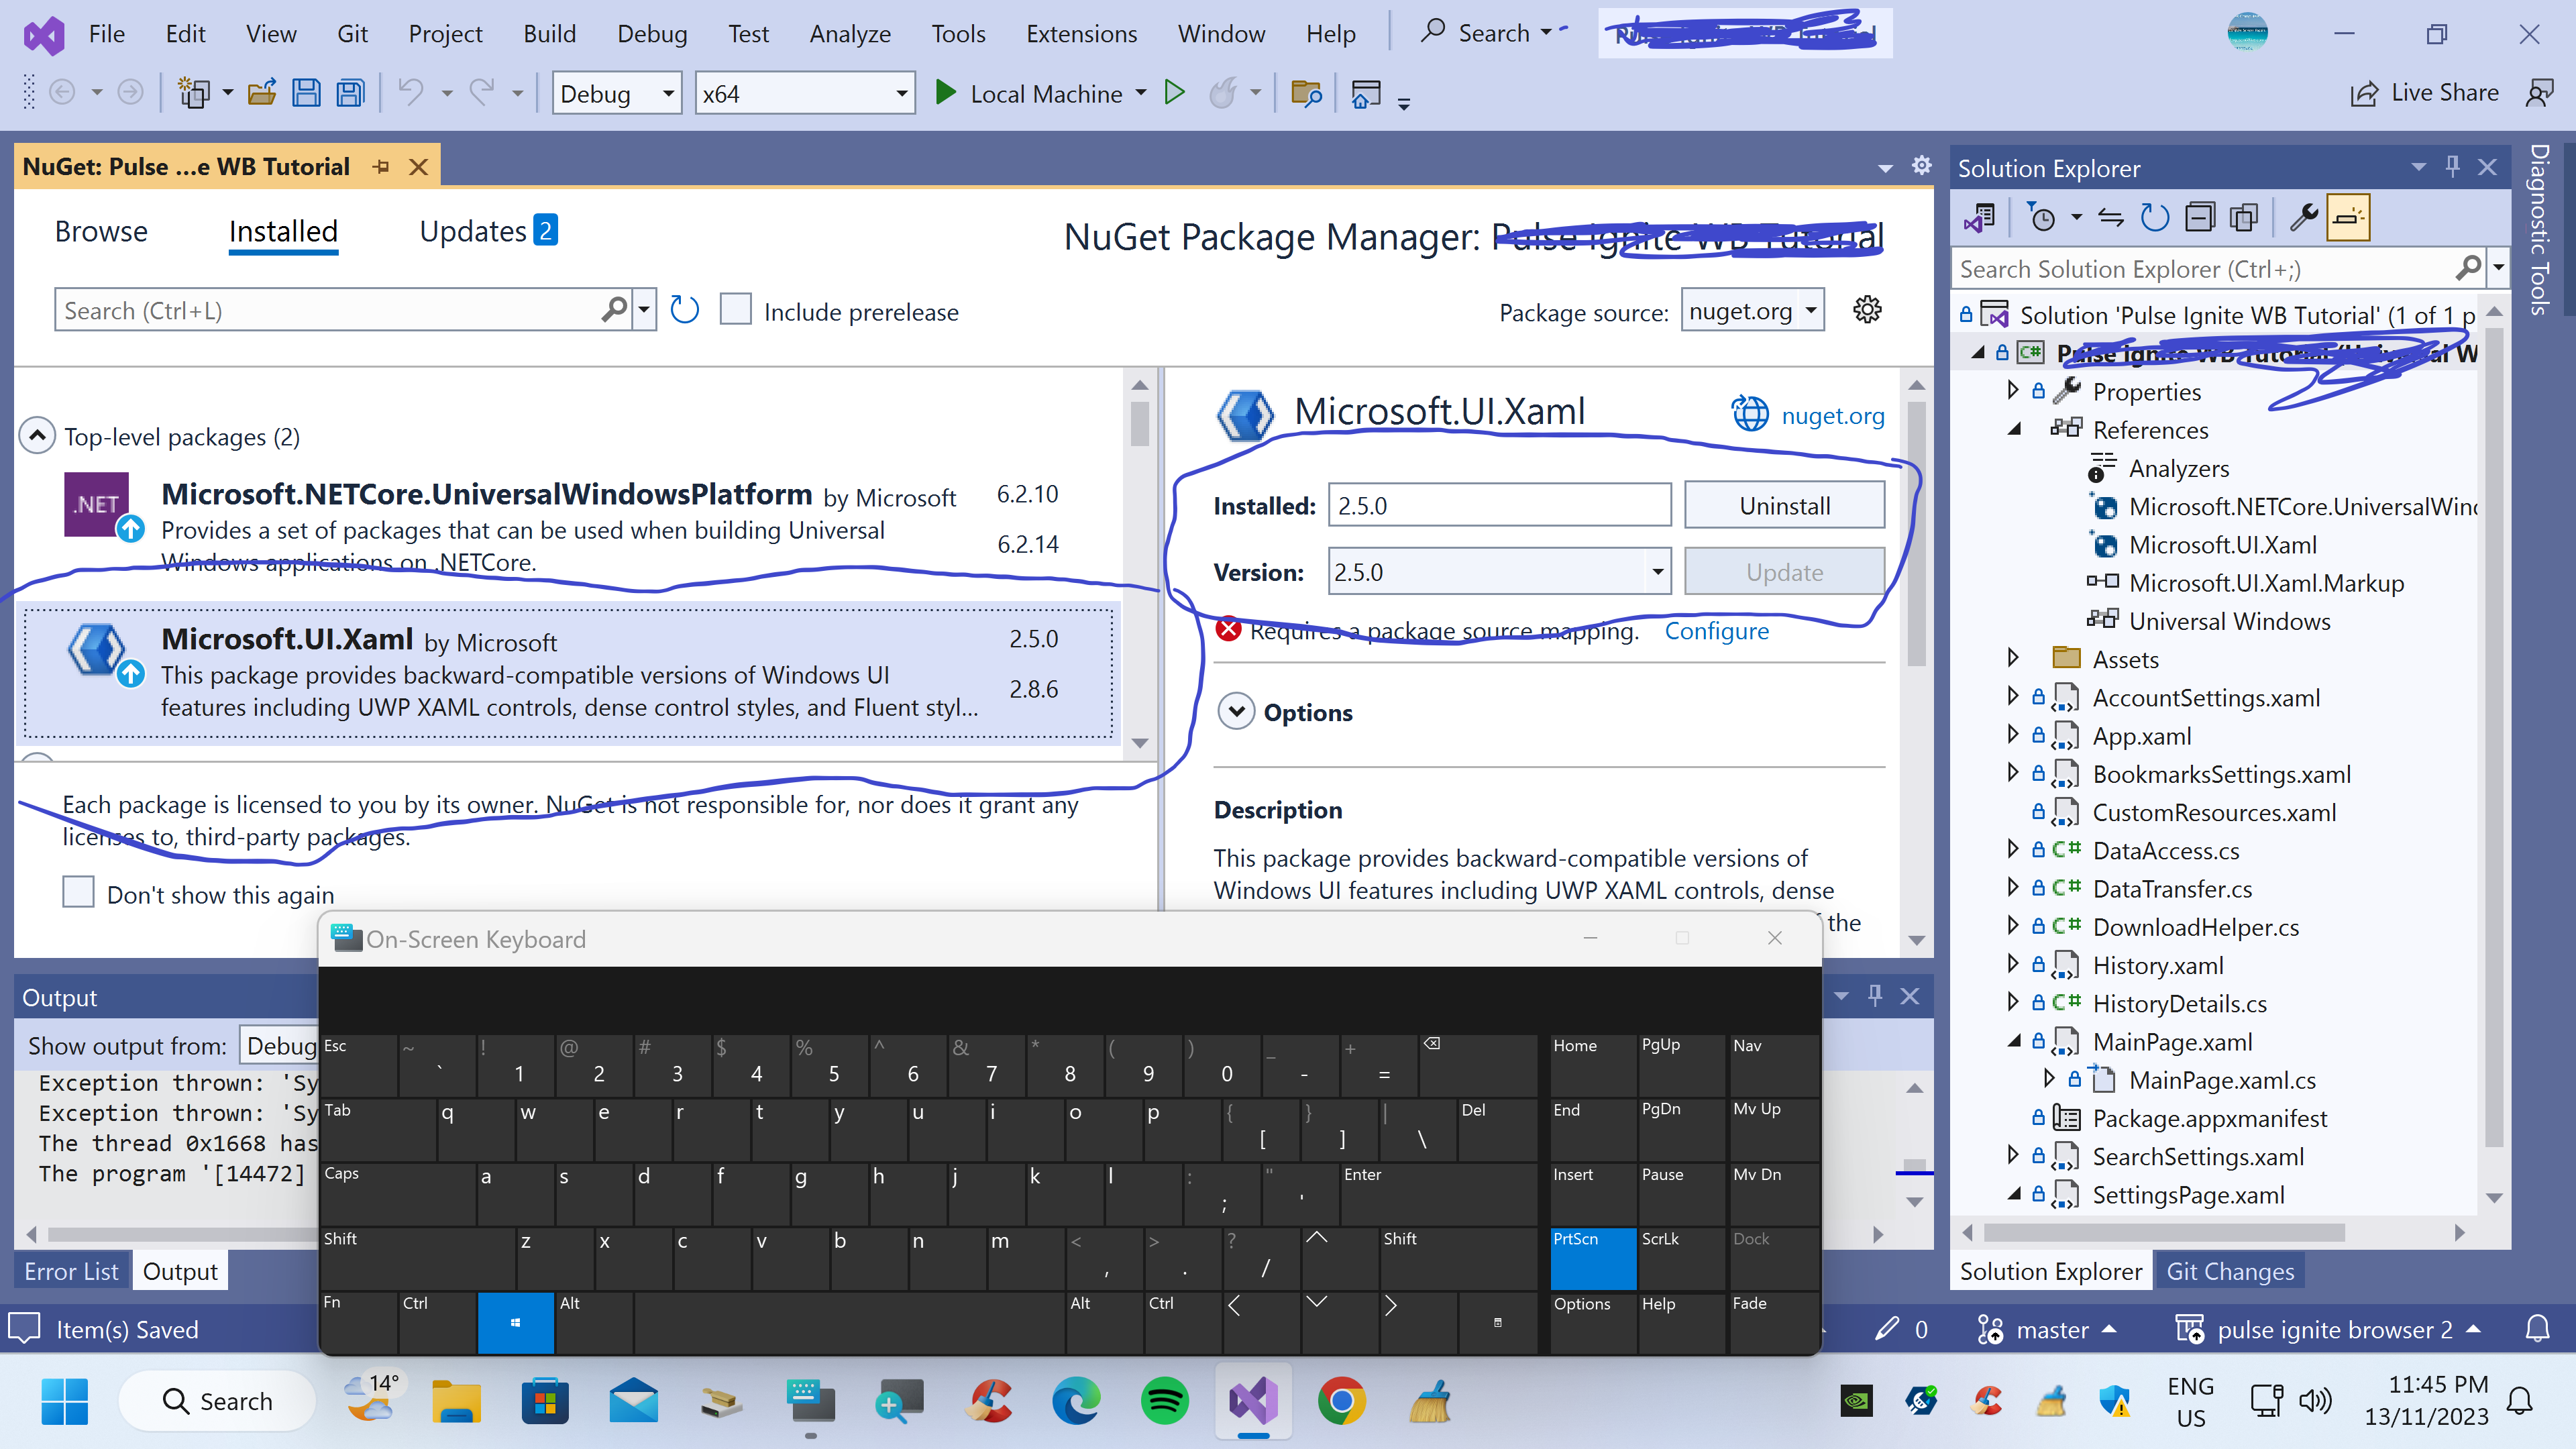Screen dimensions: 2576x1449
Task: Click the Windows Start button
Action: pos(65,1401)
